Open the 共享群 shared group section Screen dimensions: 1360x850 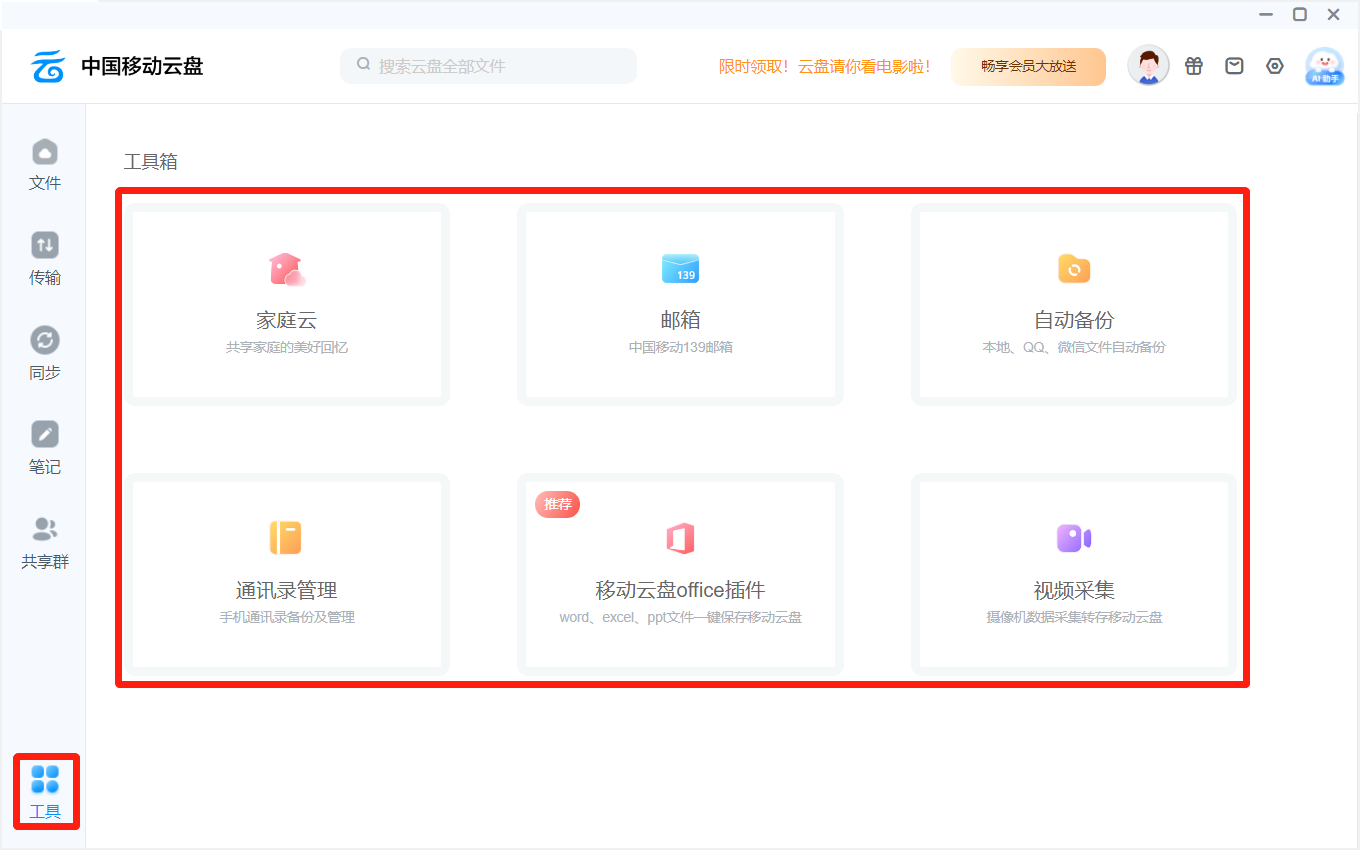coord(45,544)
